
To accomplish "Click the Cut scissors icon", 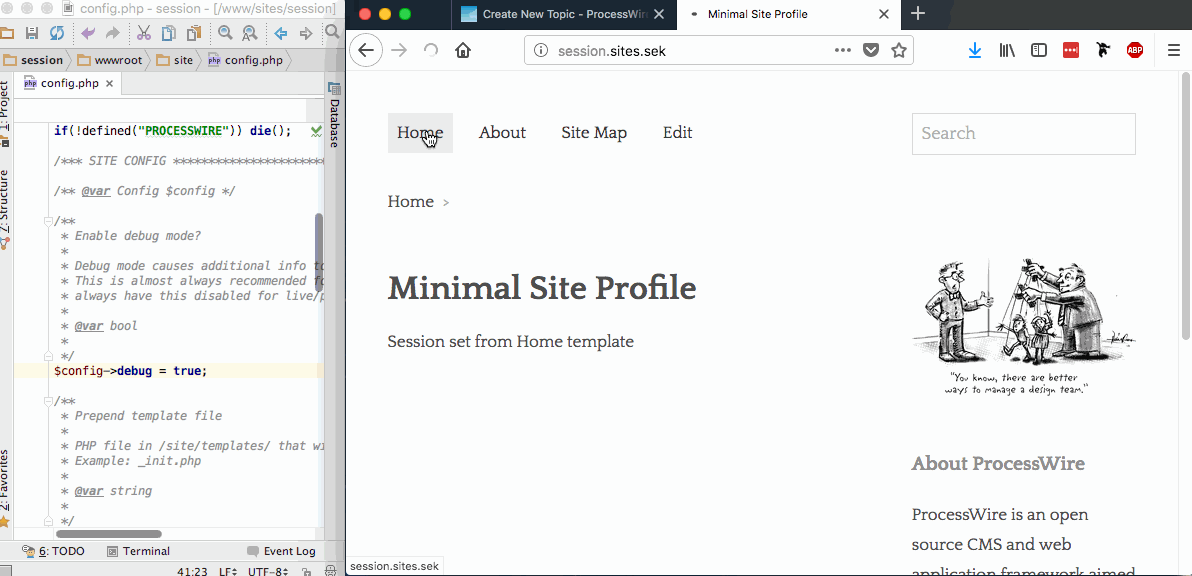I will pyautogui.click(x=144, y=34).
